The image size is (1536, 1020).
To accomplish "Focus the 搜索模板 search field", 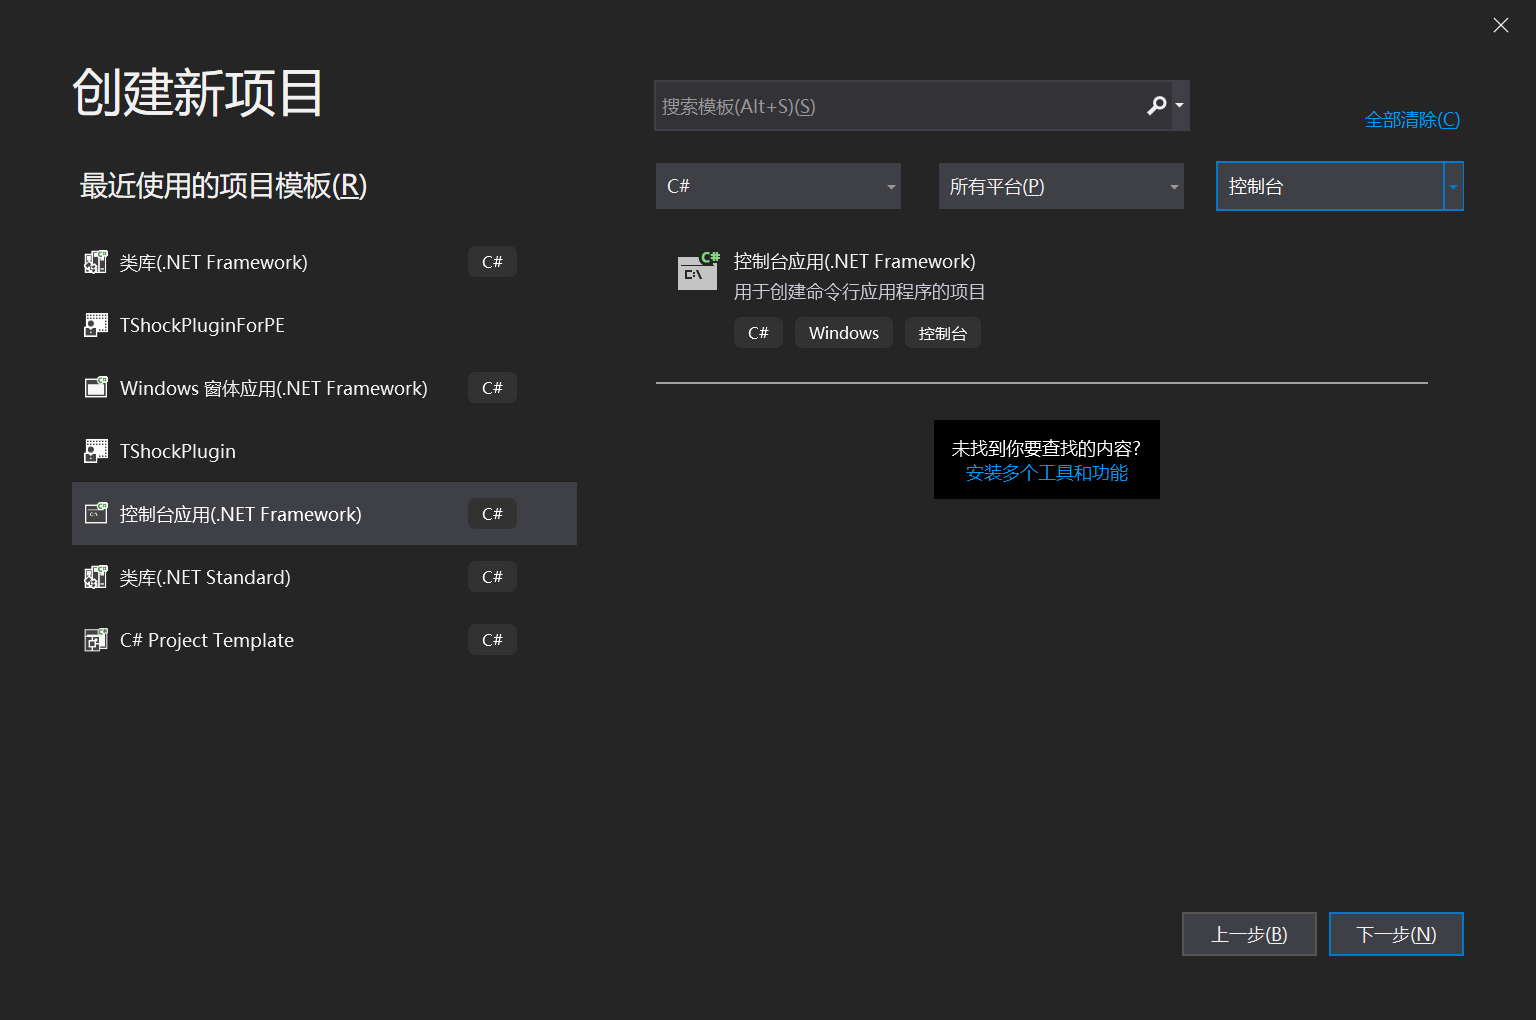I will click(900, 106).
